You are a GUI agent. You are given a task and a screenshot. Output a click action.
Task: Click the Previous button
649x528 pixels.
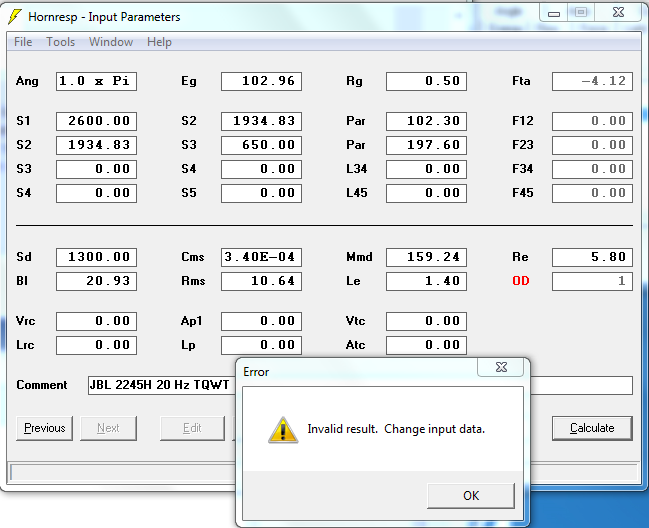pyautogui.click(x=44, y=428)
